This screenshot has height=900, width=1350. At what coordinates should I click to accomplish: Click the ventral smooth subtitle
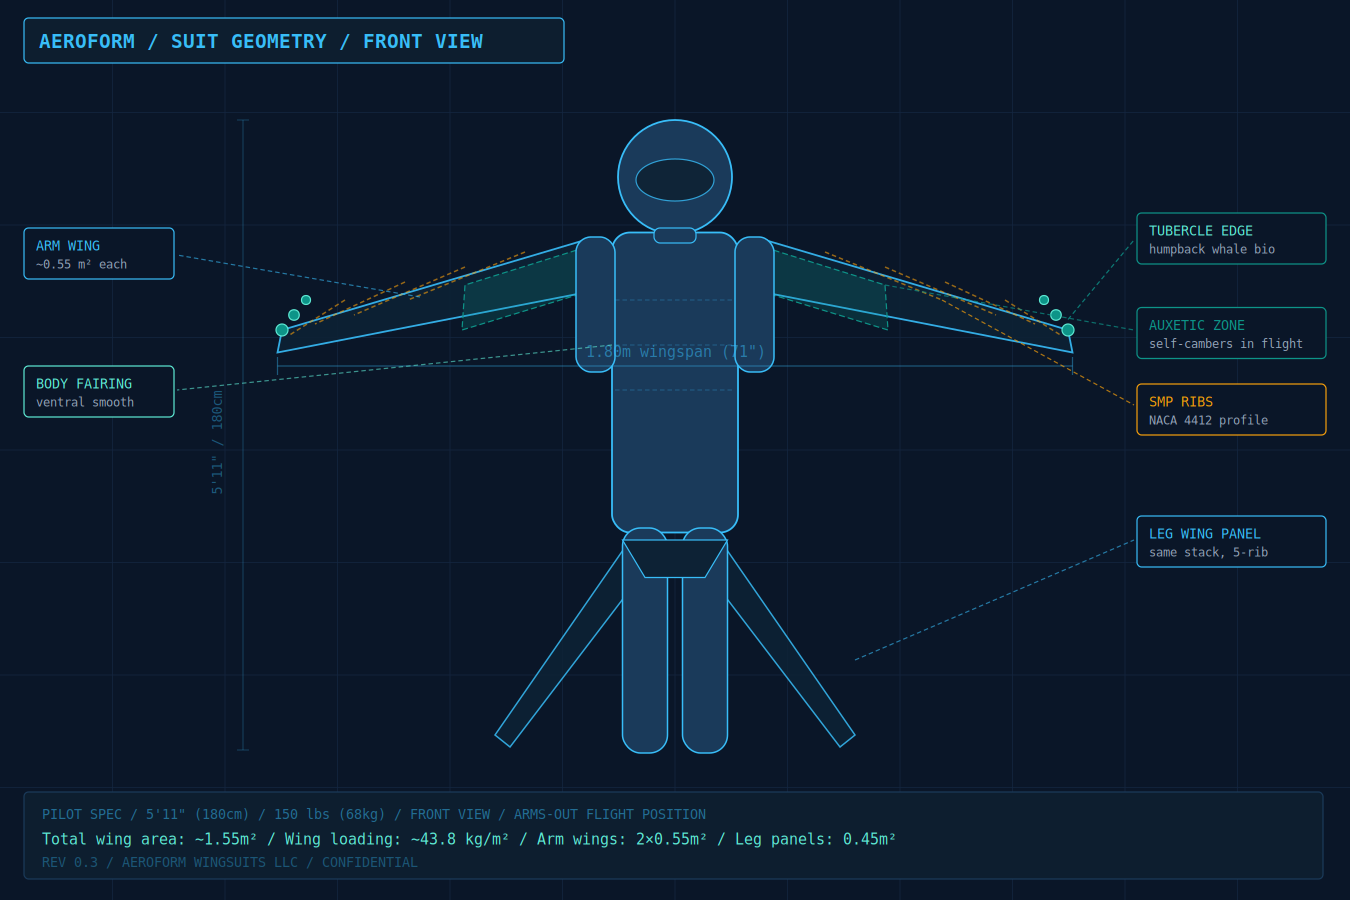85,402
